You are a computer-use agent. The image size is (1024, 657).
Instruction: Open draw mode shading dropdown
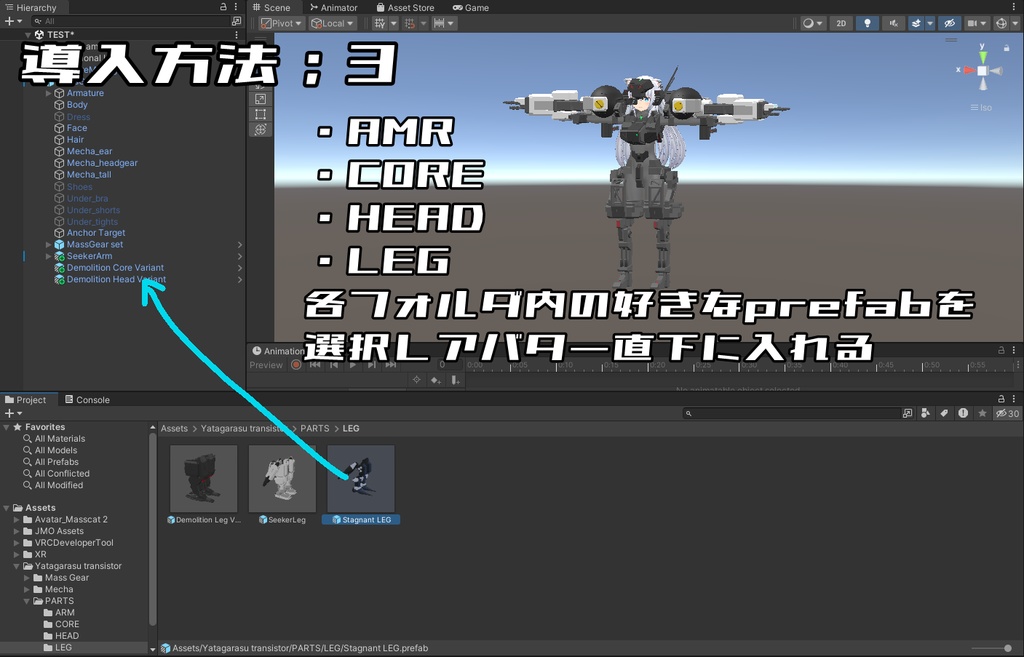pyautogui.click(x=813, y=24)
